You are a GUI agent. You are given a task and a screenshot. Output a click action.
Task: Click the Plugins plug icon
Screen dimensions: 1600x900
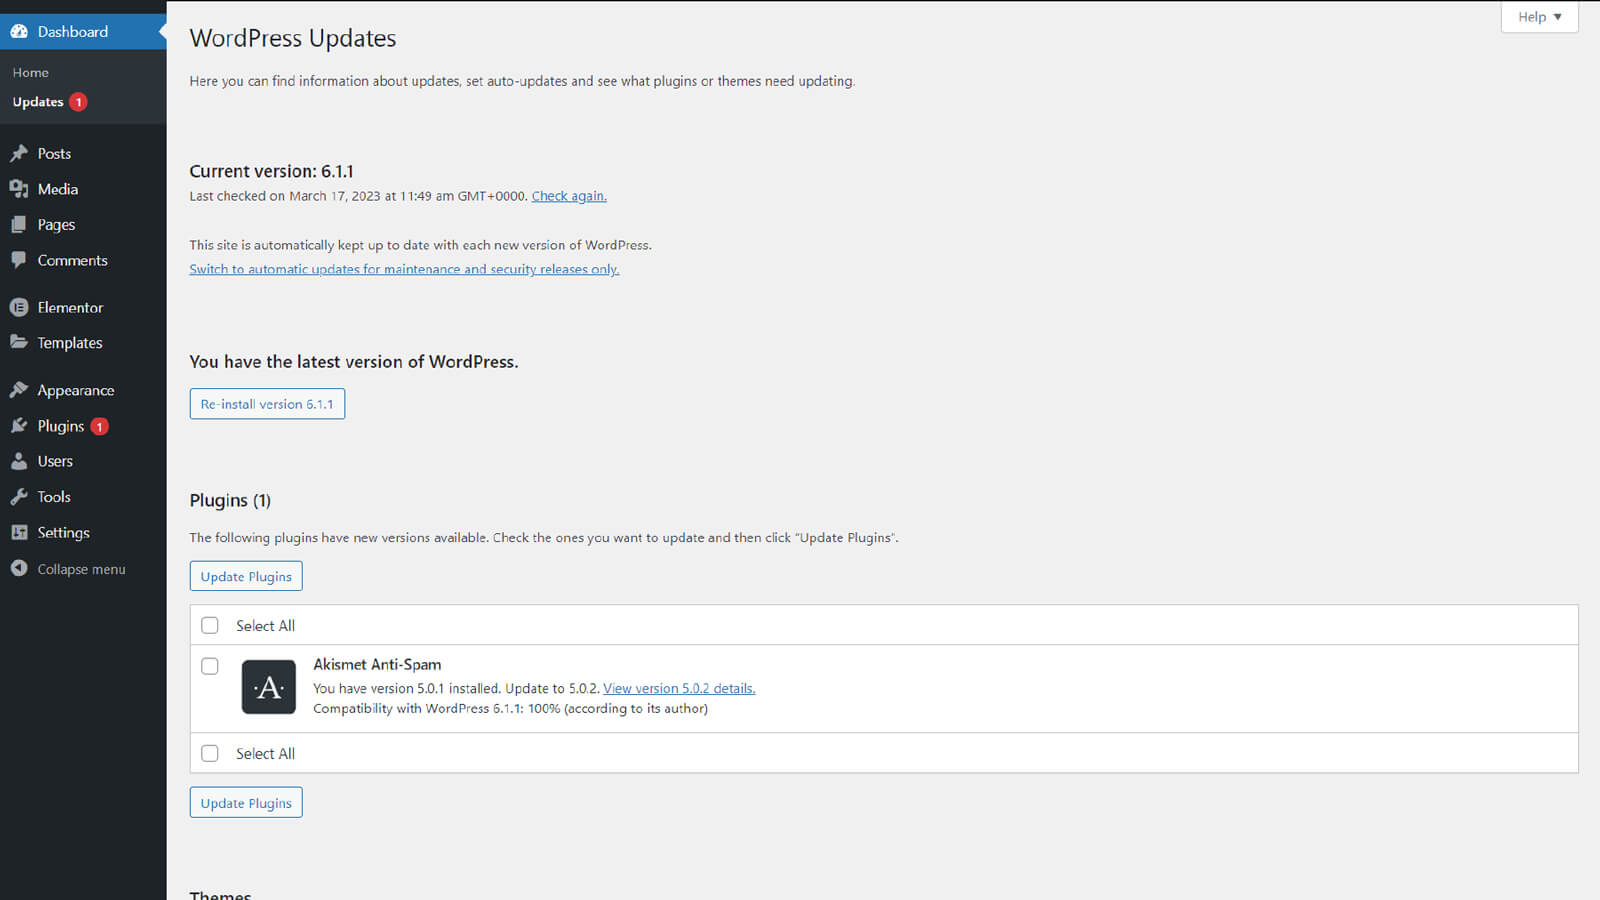[19, 426]
